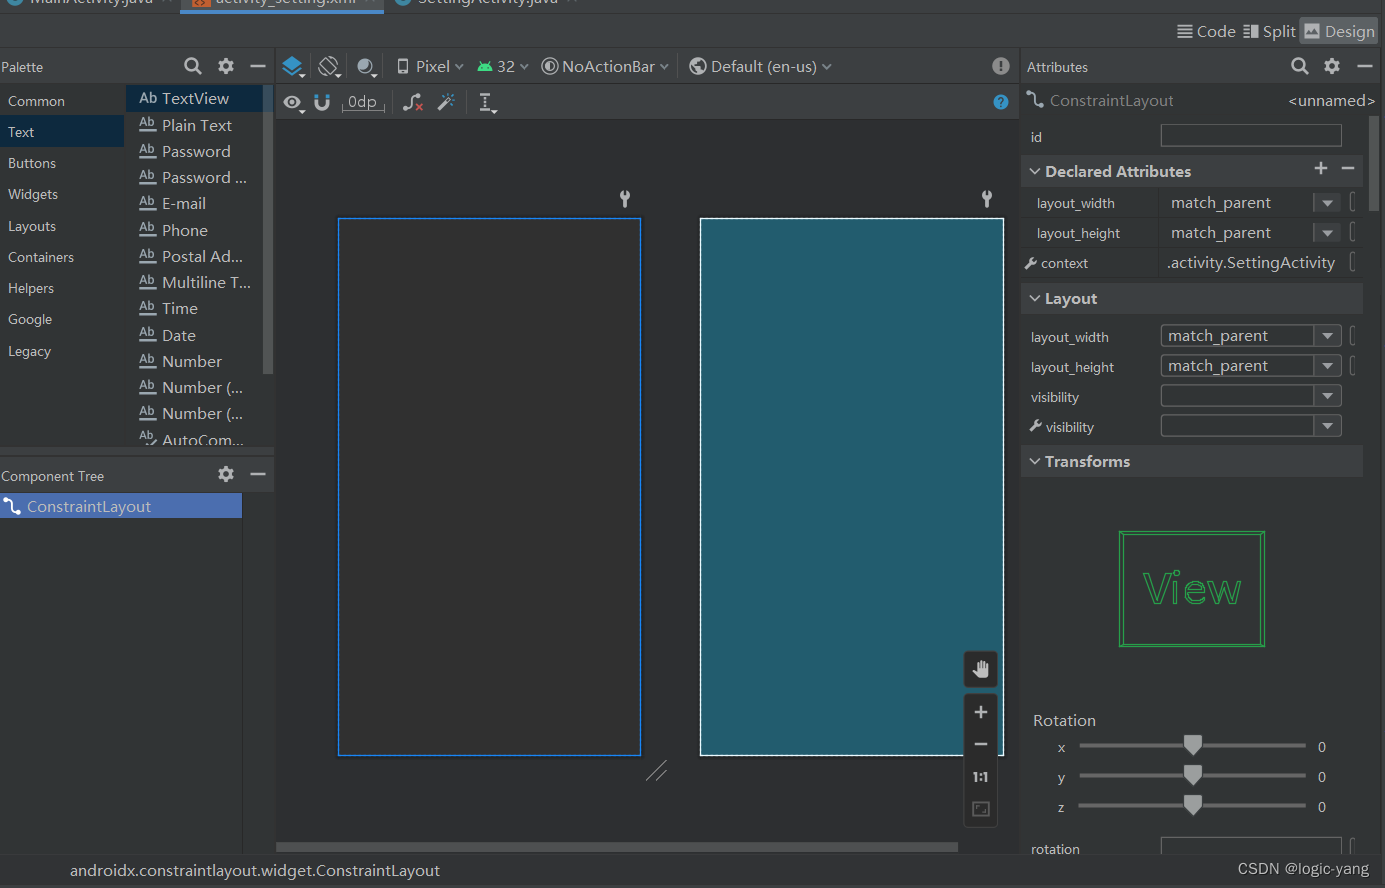Switch to Code view

1206,31
